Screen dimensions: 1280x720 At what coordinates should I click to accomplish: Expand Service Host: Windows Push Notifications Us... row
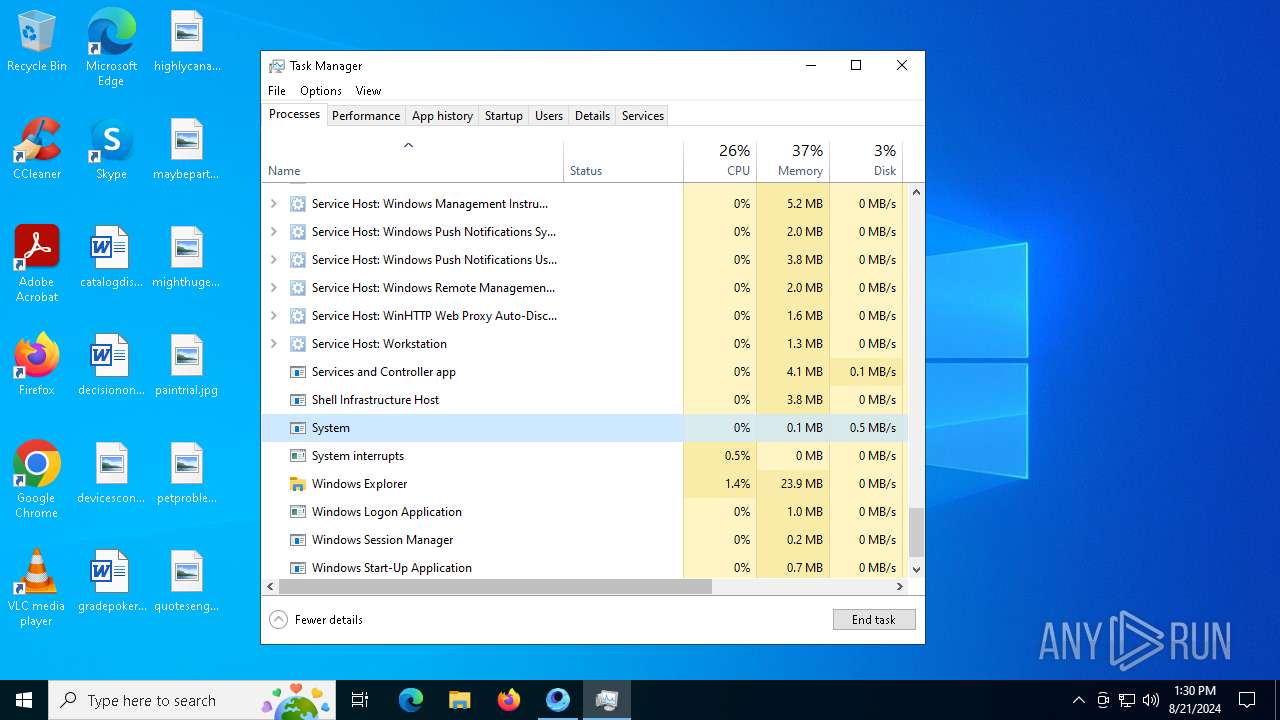tap(273, 259)
